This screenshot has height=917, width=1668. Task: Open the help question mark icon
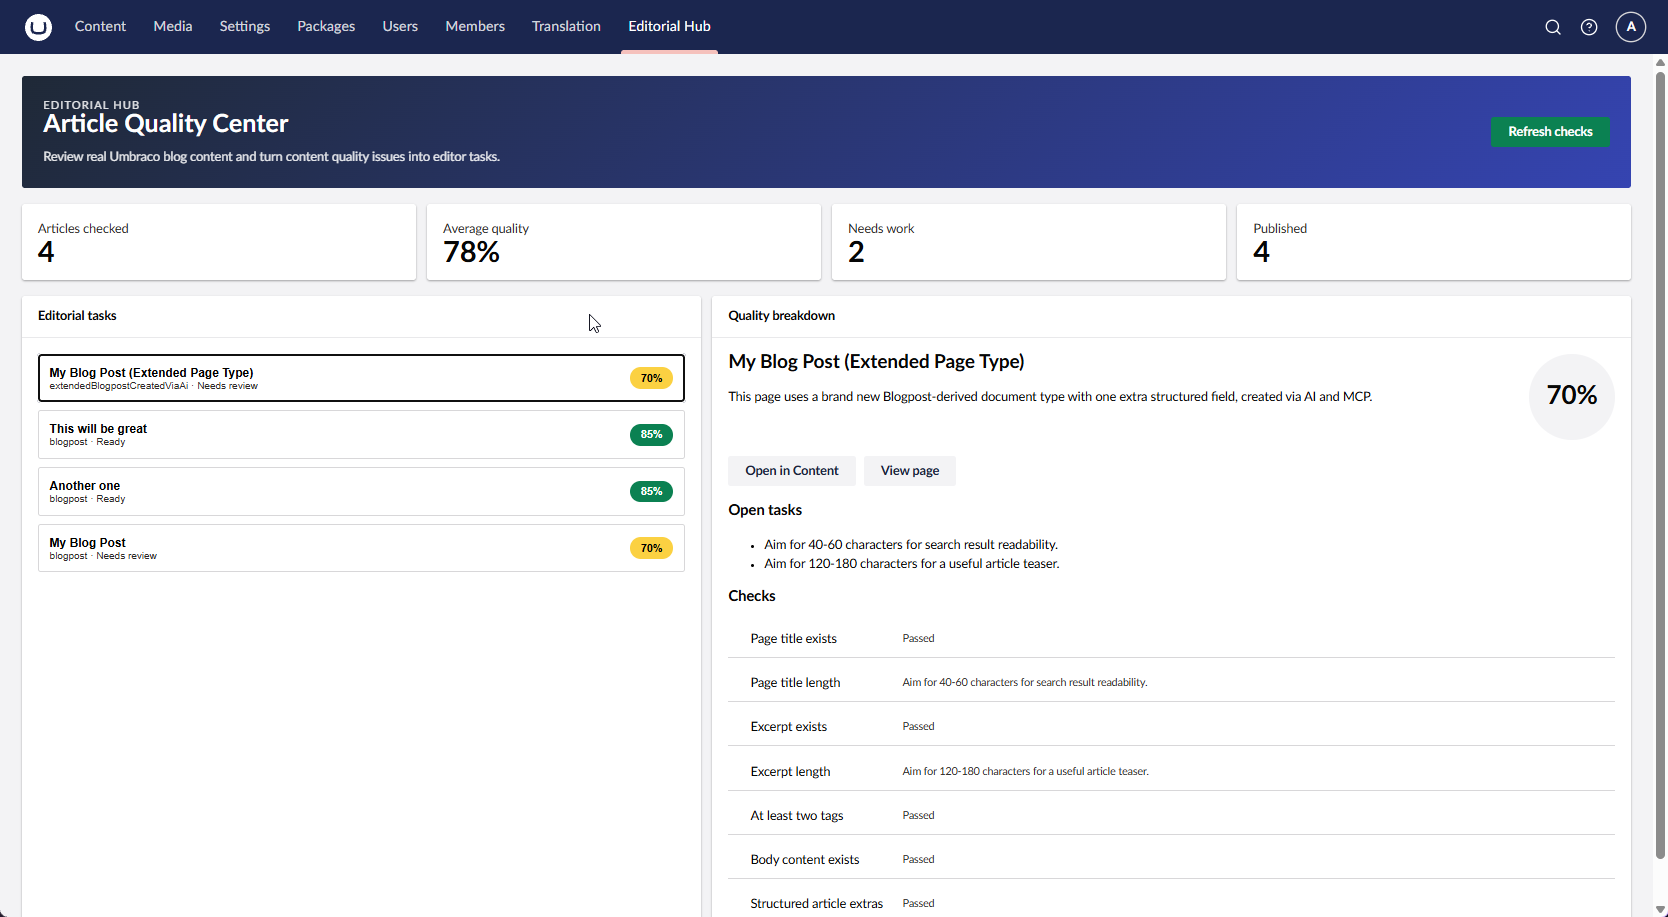[x=1589, y=27]
